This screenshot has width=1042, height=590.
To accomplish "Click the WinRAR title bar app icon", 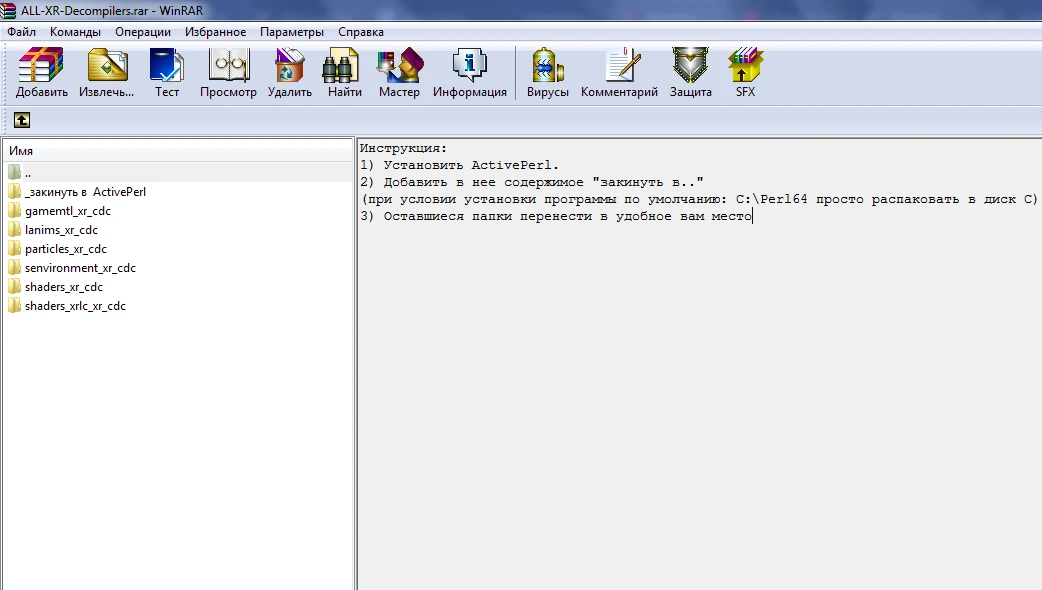I will [8, 11].
